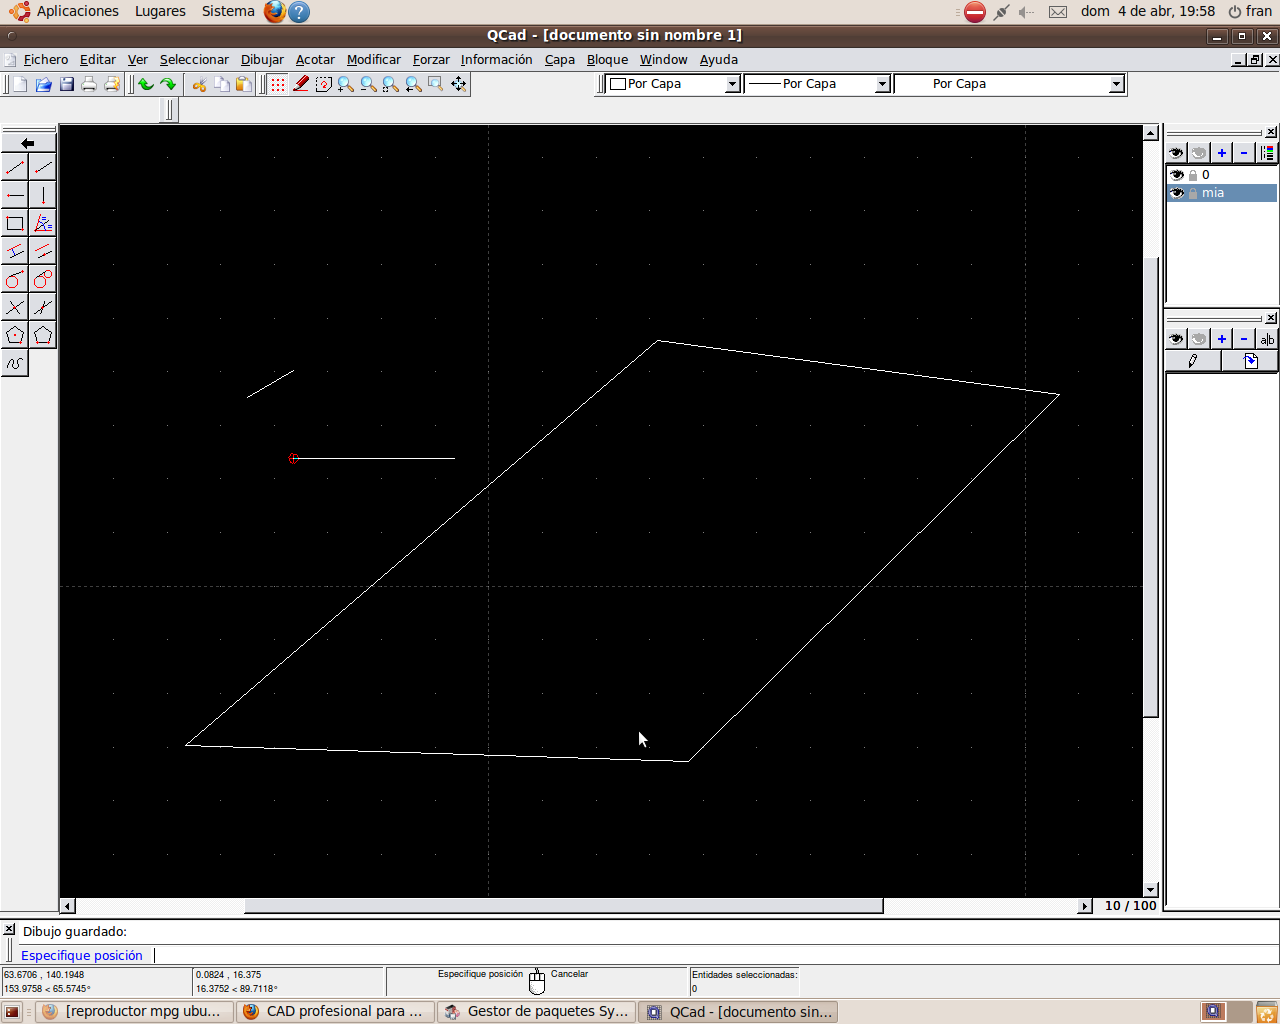This screenshot has width=1280, height=1024.
Task: Open the Capa menu
Action: [560, 60]
